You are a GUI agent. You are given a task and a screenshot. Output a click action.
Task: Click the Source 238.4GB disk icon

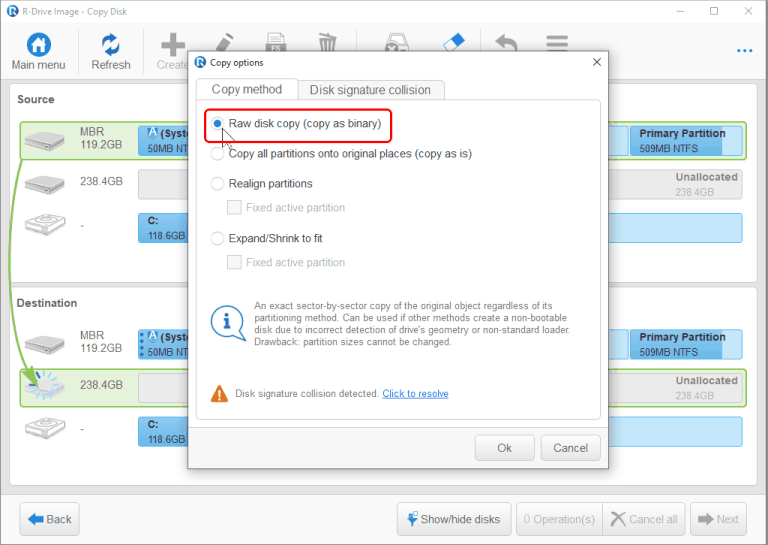point(45,184)
